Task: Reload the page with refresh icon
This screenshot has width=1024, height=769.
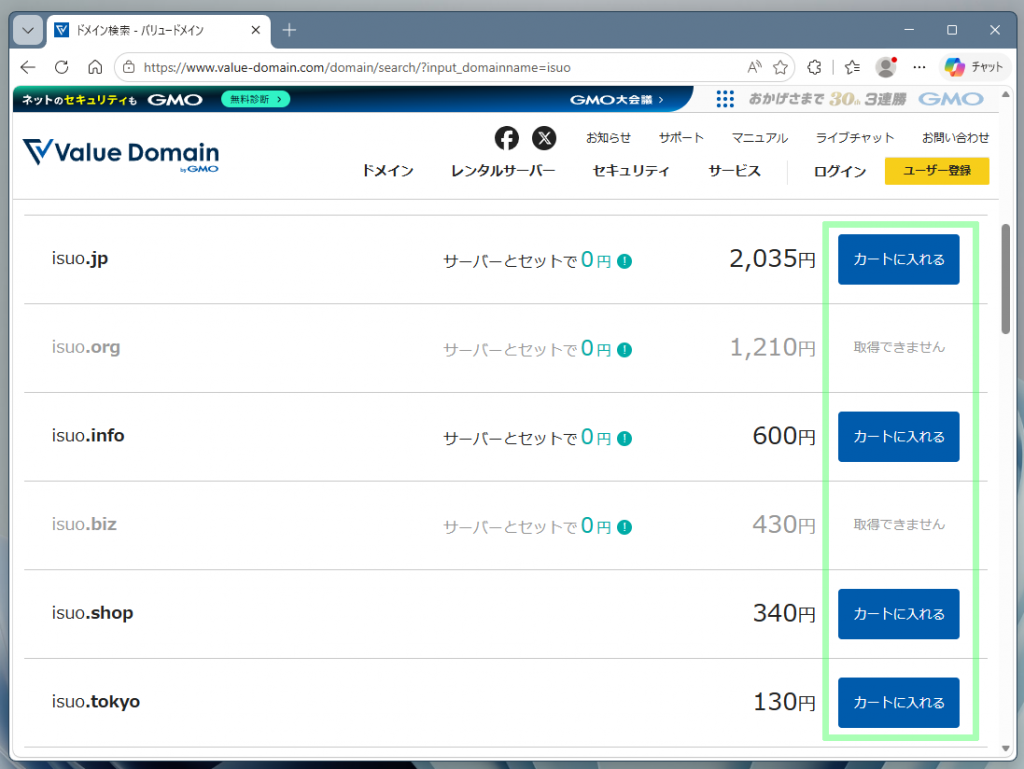Action: (x=61, y=67)
